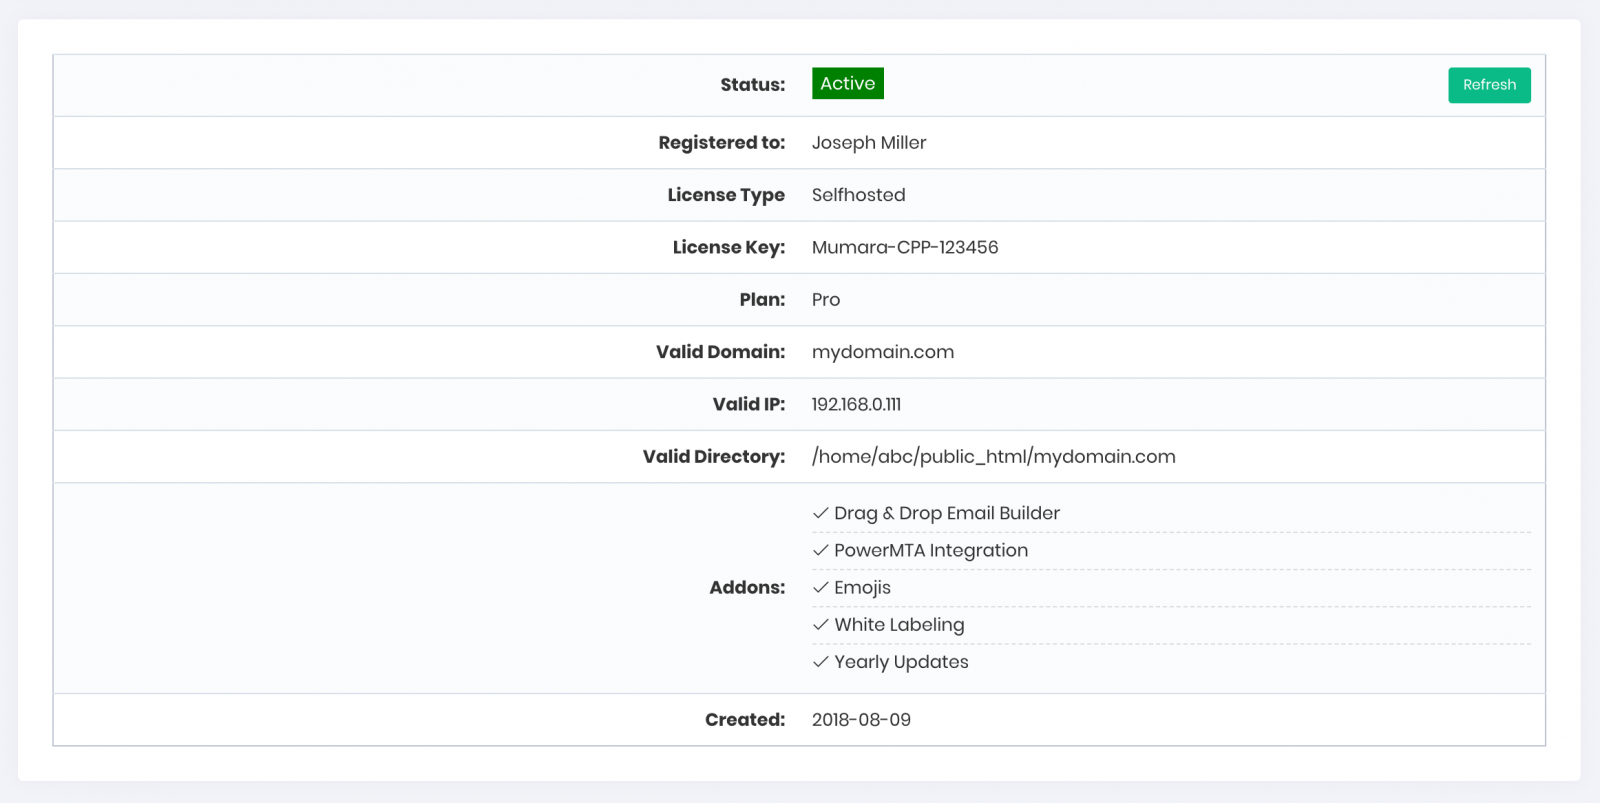Select the license key Mumara-CPP-123456 text
The width and height of the screenshot is (1600, 803).
pyautogui.click(x=904, y=247)
